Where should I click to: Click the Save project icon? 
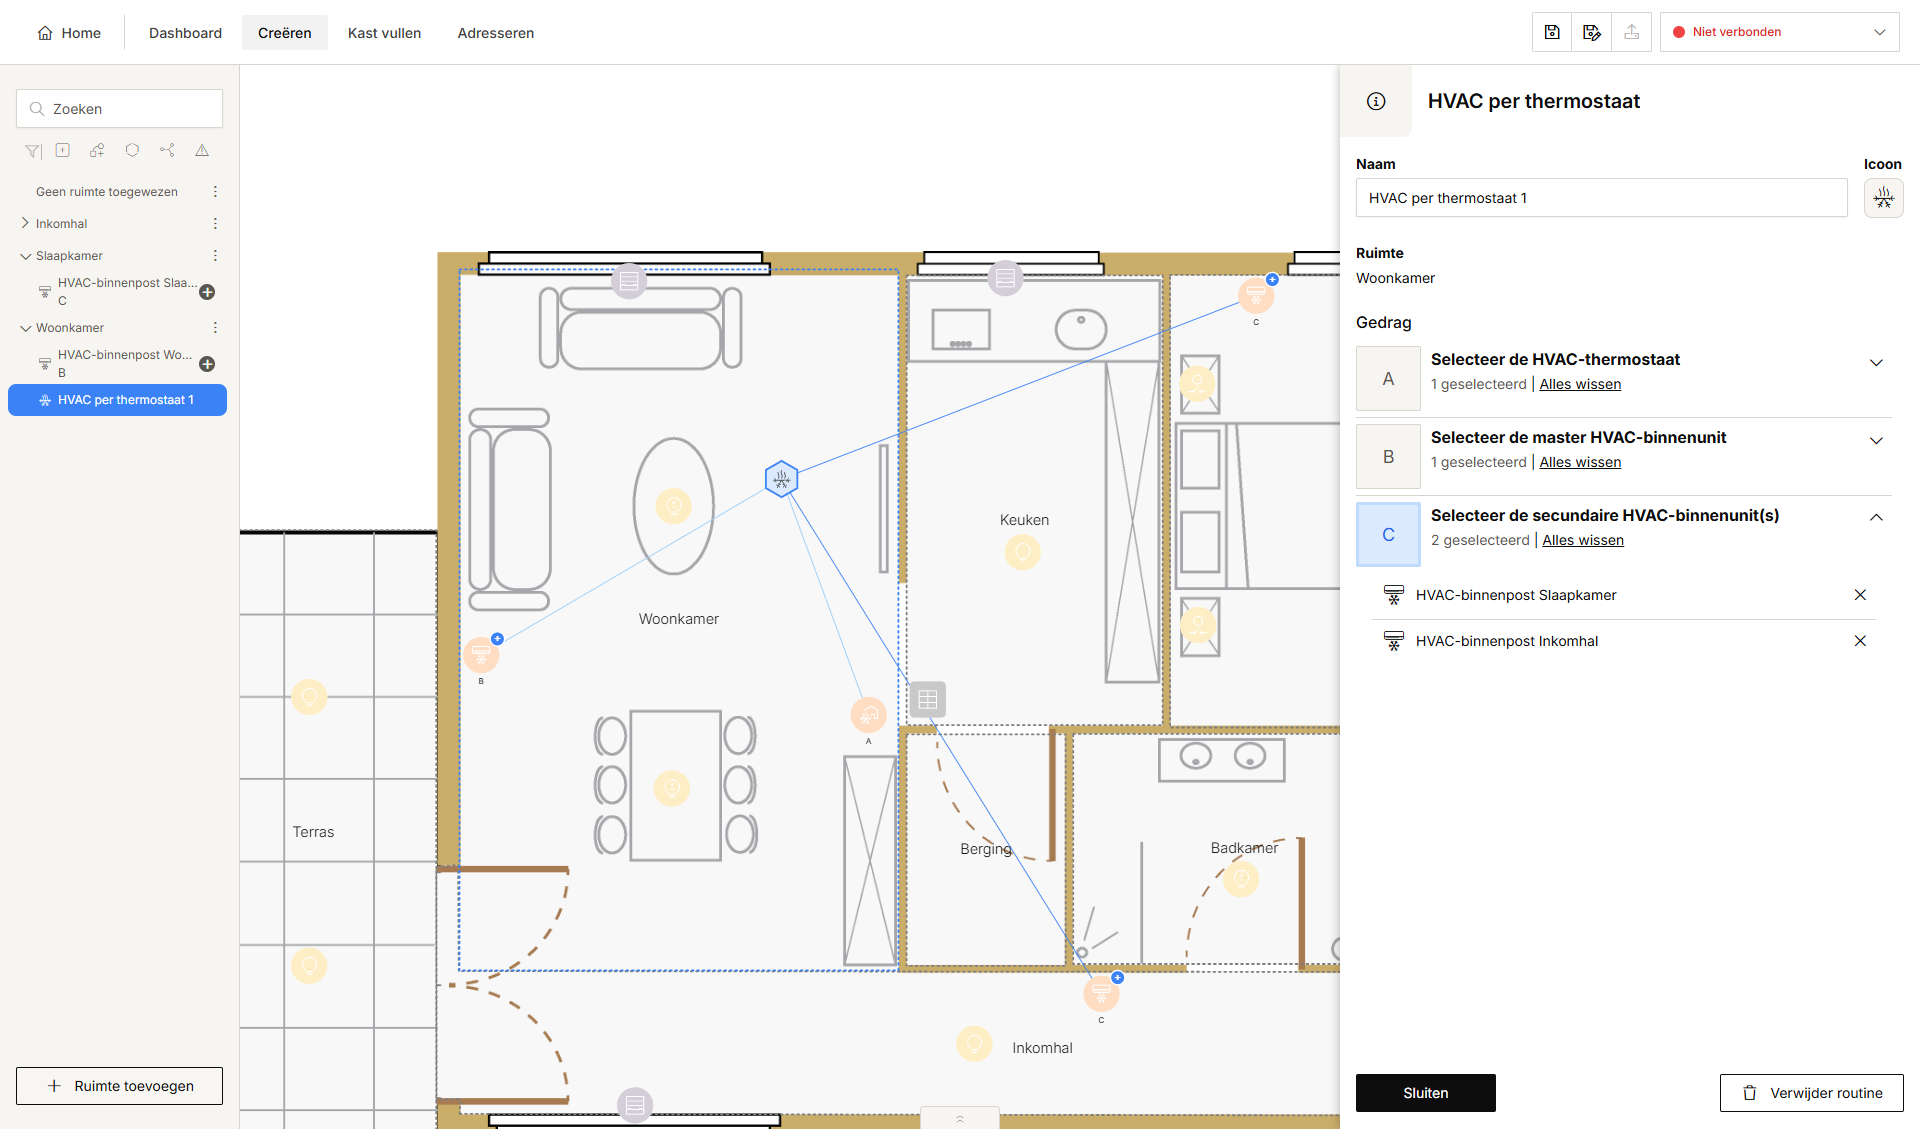coord(1552,32)
